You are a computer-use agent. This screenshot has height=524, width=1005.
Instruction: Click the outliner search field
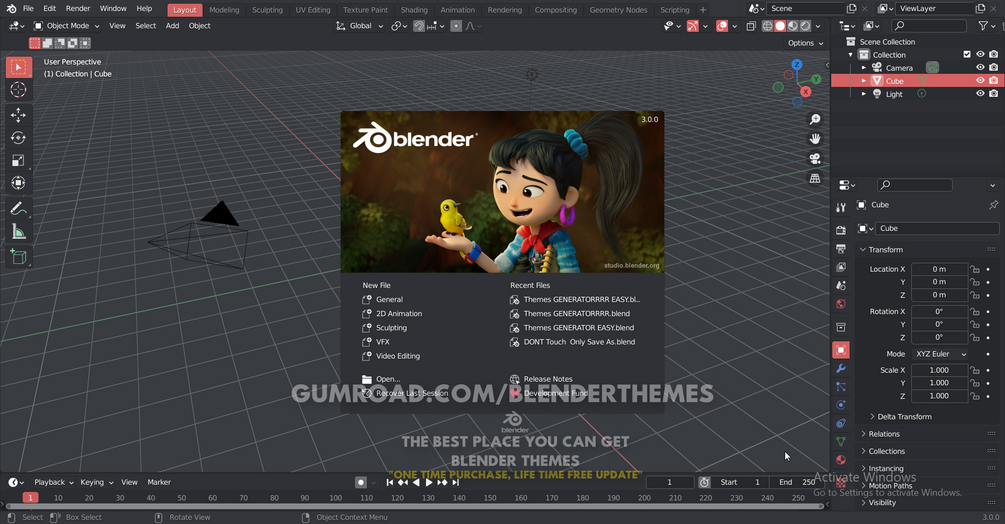(x=929, y=26)
